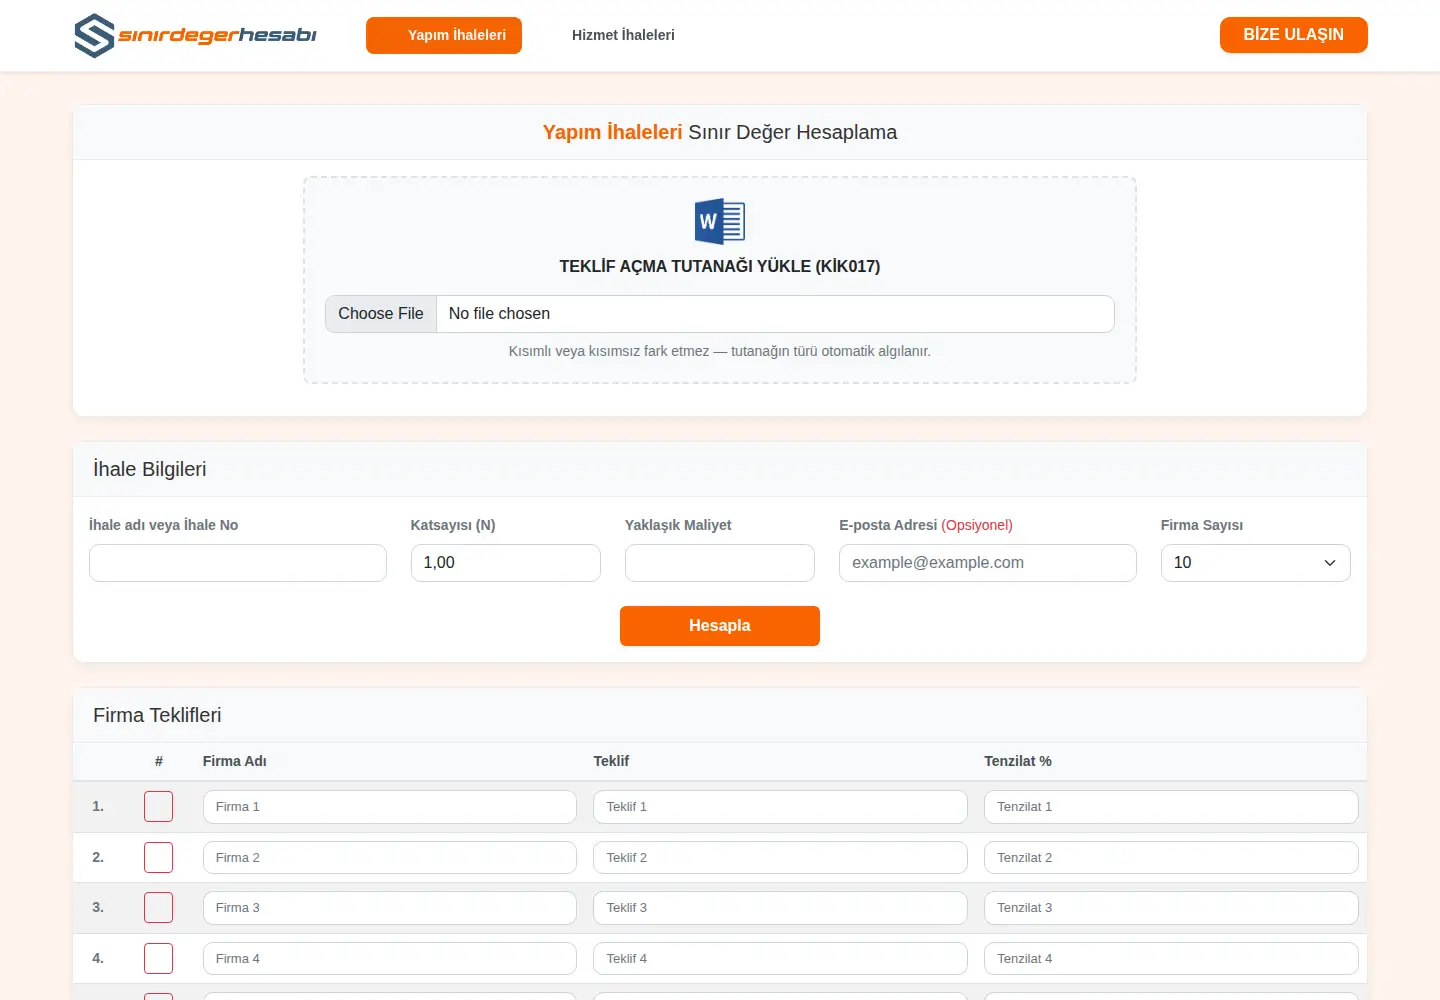1440x1000 pixels.
Task: Click the 'İhale Bilgileri' section heading
Action: click(x=150, y=469)
